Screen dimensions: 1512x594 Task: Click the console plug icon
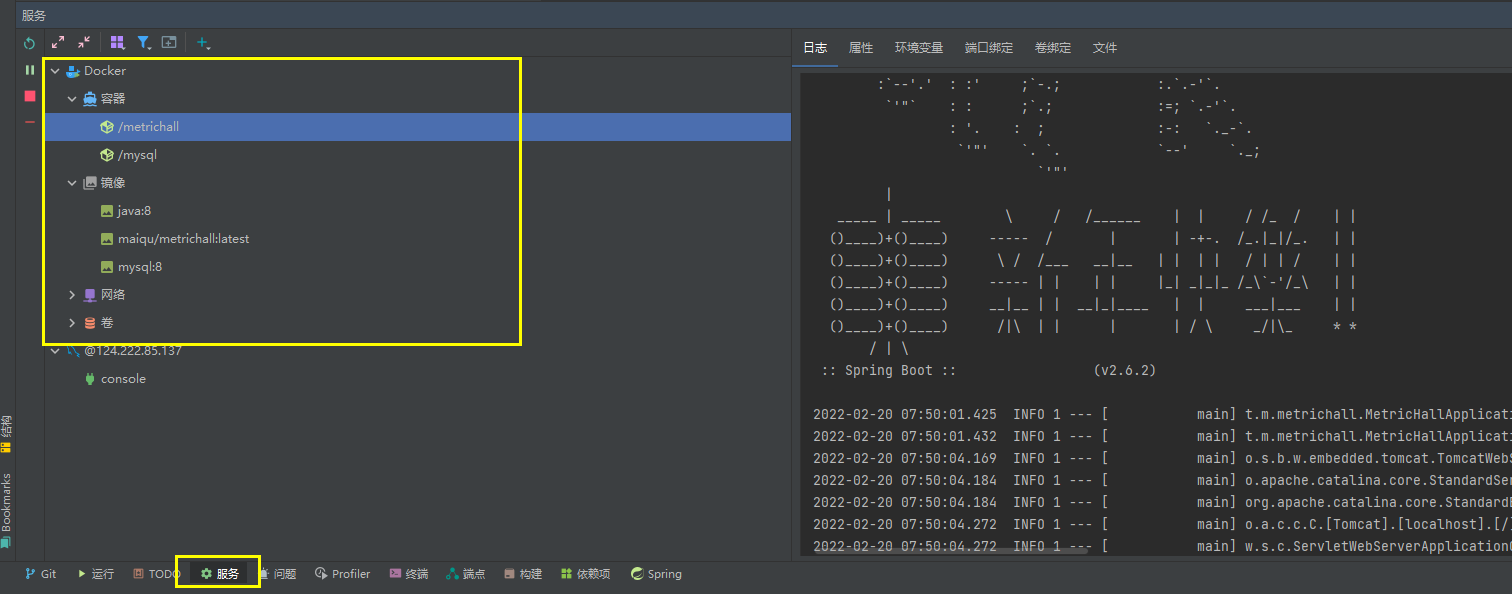click(90, 379)
